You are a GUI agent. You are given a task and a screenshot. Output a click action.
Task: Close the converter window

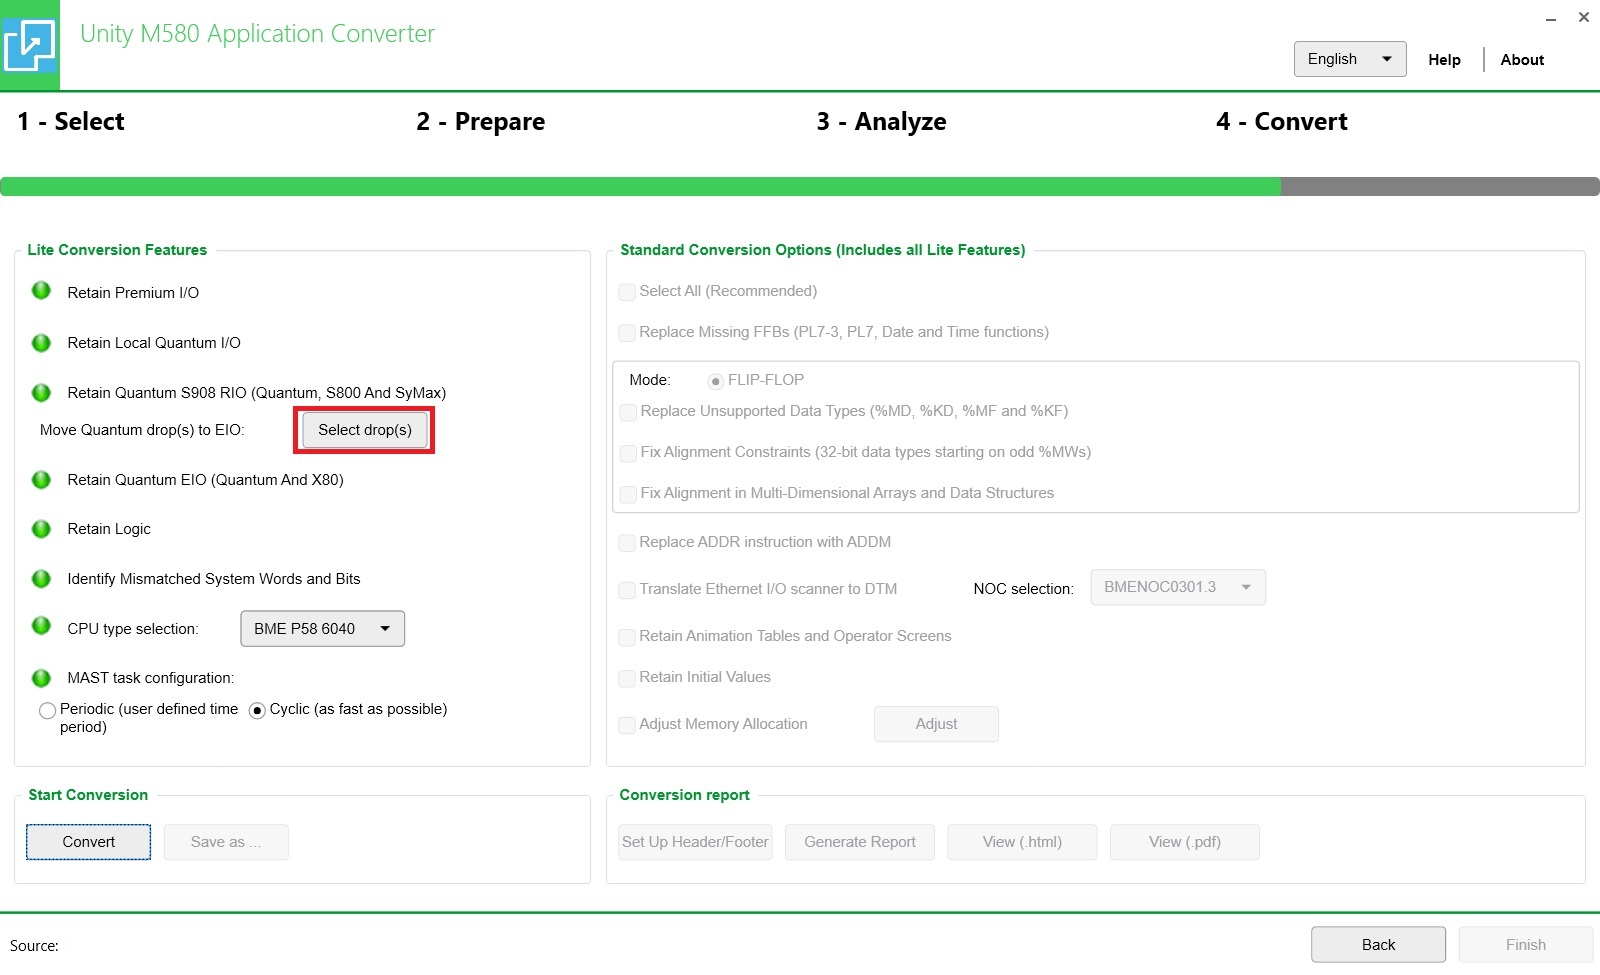[1584, 17]
